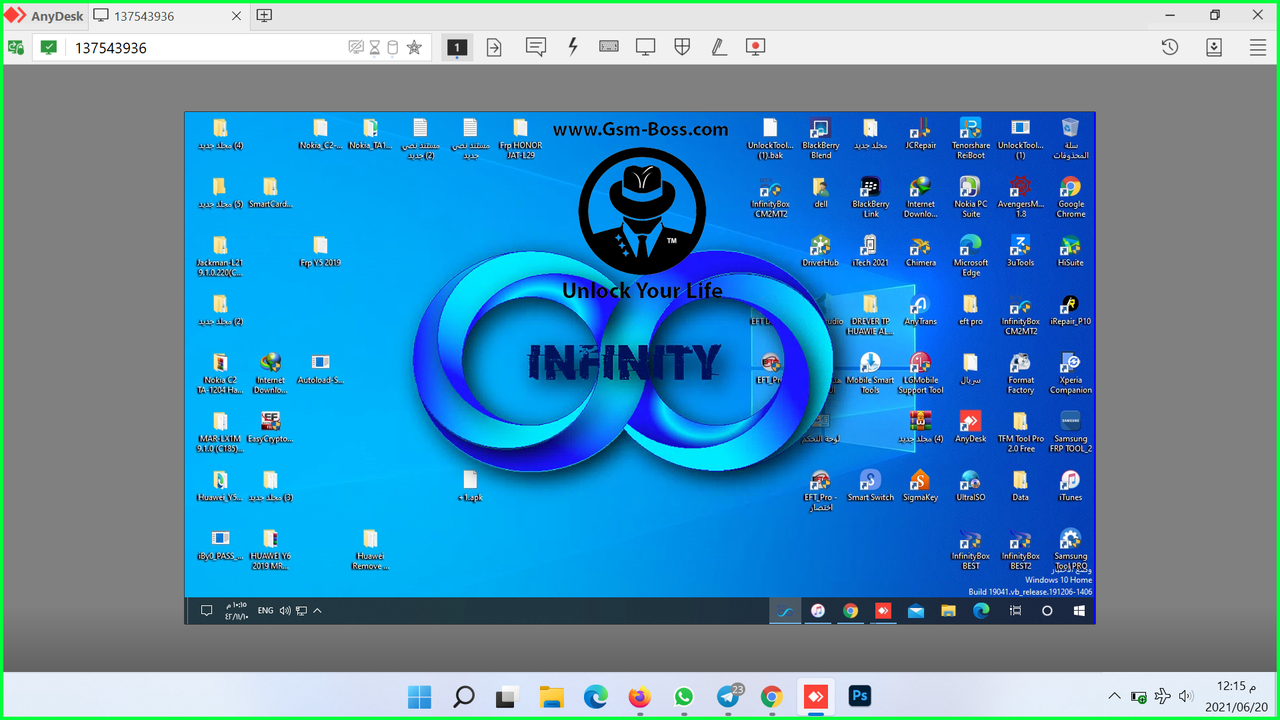Select 3uTools shortcut
The image size is (1280, 720).
1020,251
